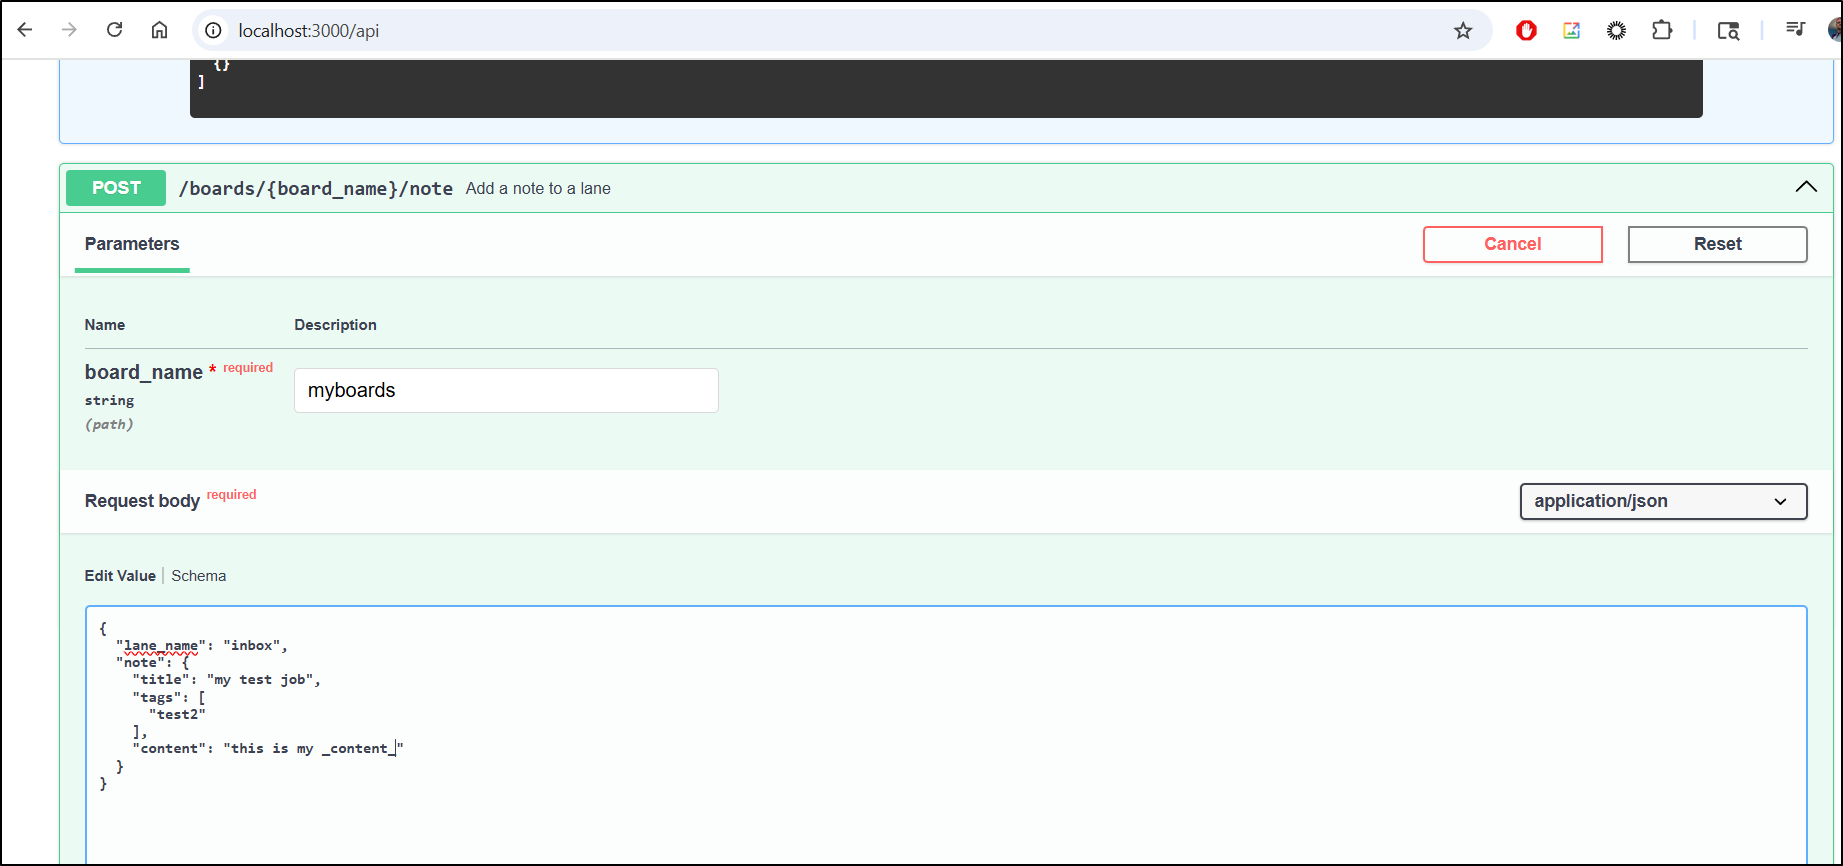View site information for localhost
The image size is (1843, 866).
(213, 31)
